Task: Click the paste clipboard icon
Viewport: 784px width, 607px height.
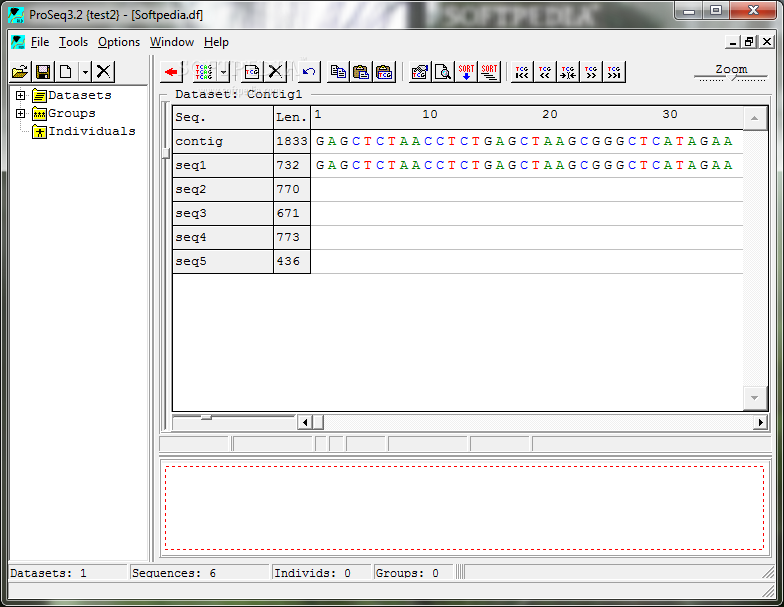Action: pyautogui.click(x=361, y=72)
